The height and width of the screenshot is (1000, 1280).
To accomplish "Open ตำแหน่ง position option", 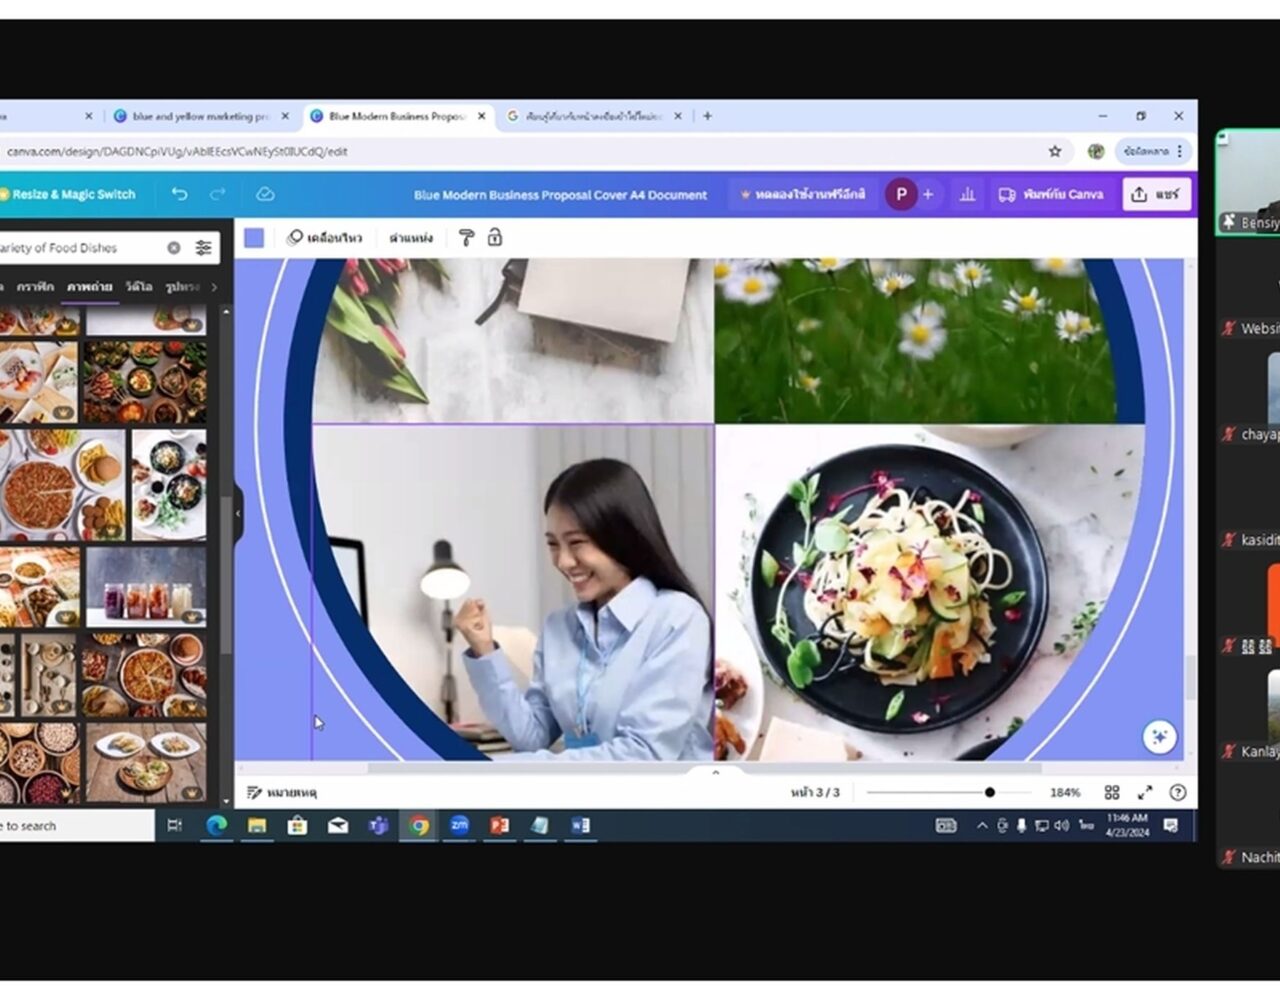I will pos(411,238).
